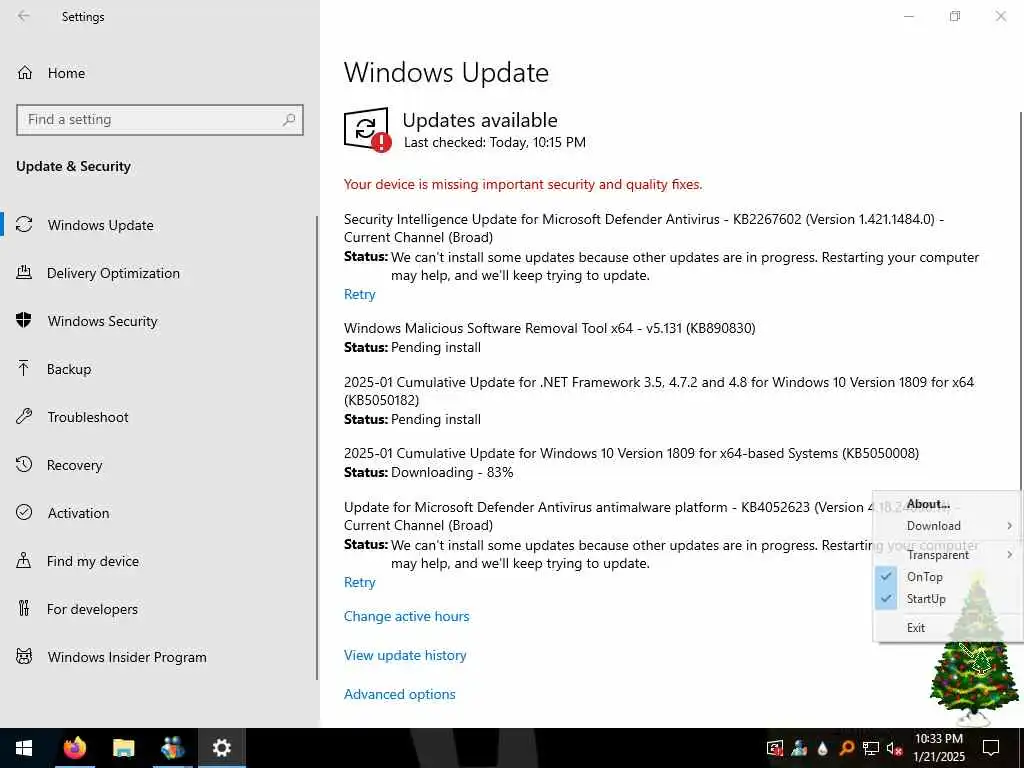Click the two-people icon in the system tray

click(799, 748)
